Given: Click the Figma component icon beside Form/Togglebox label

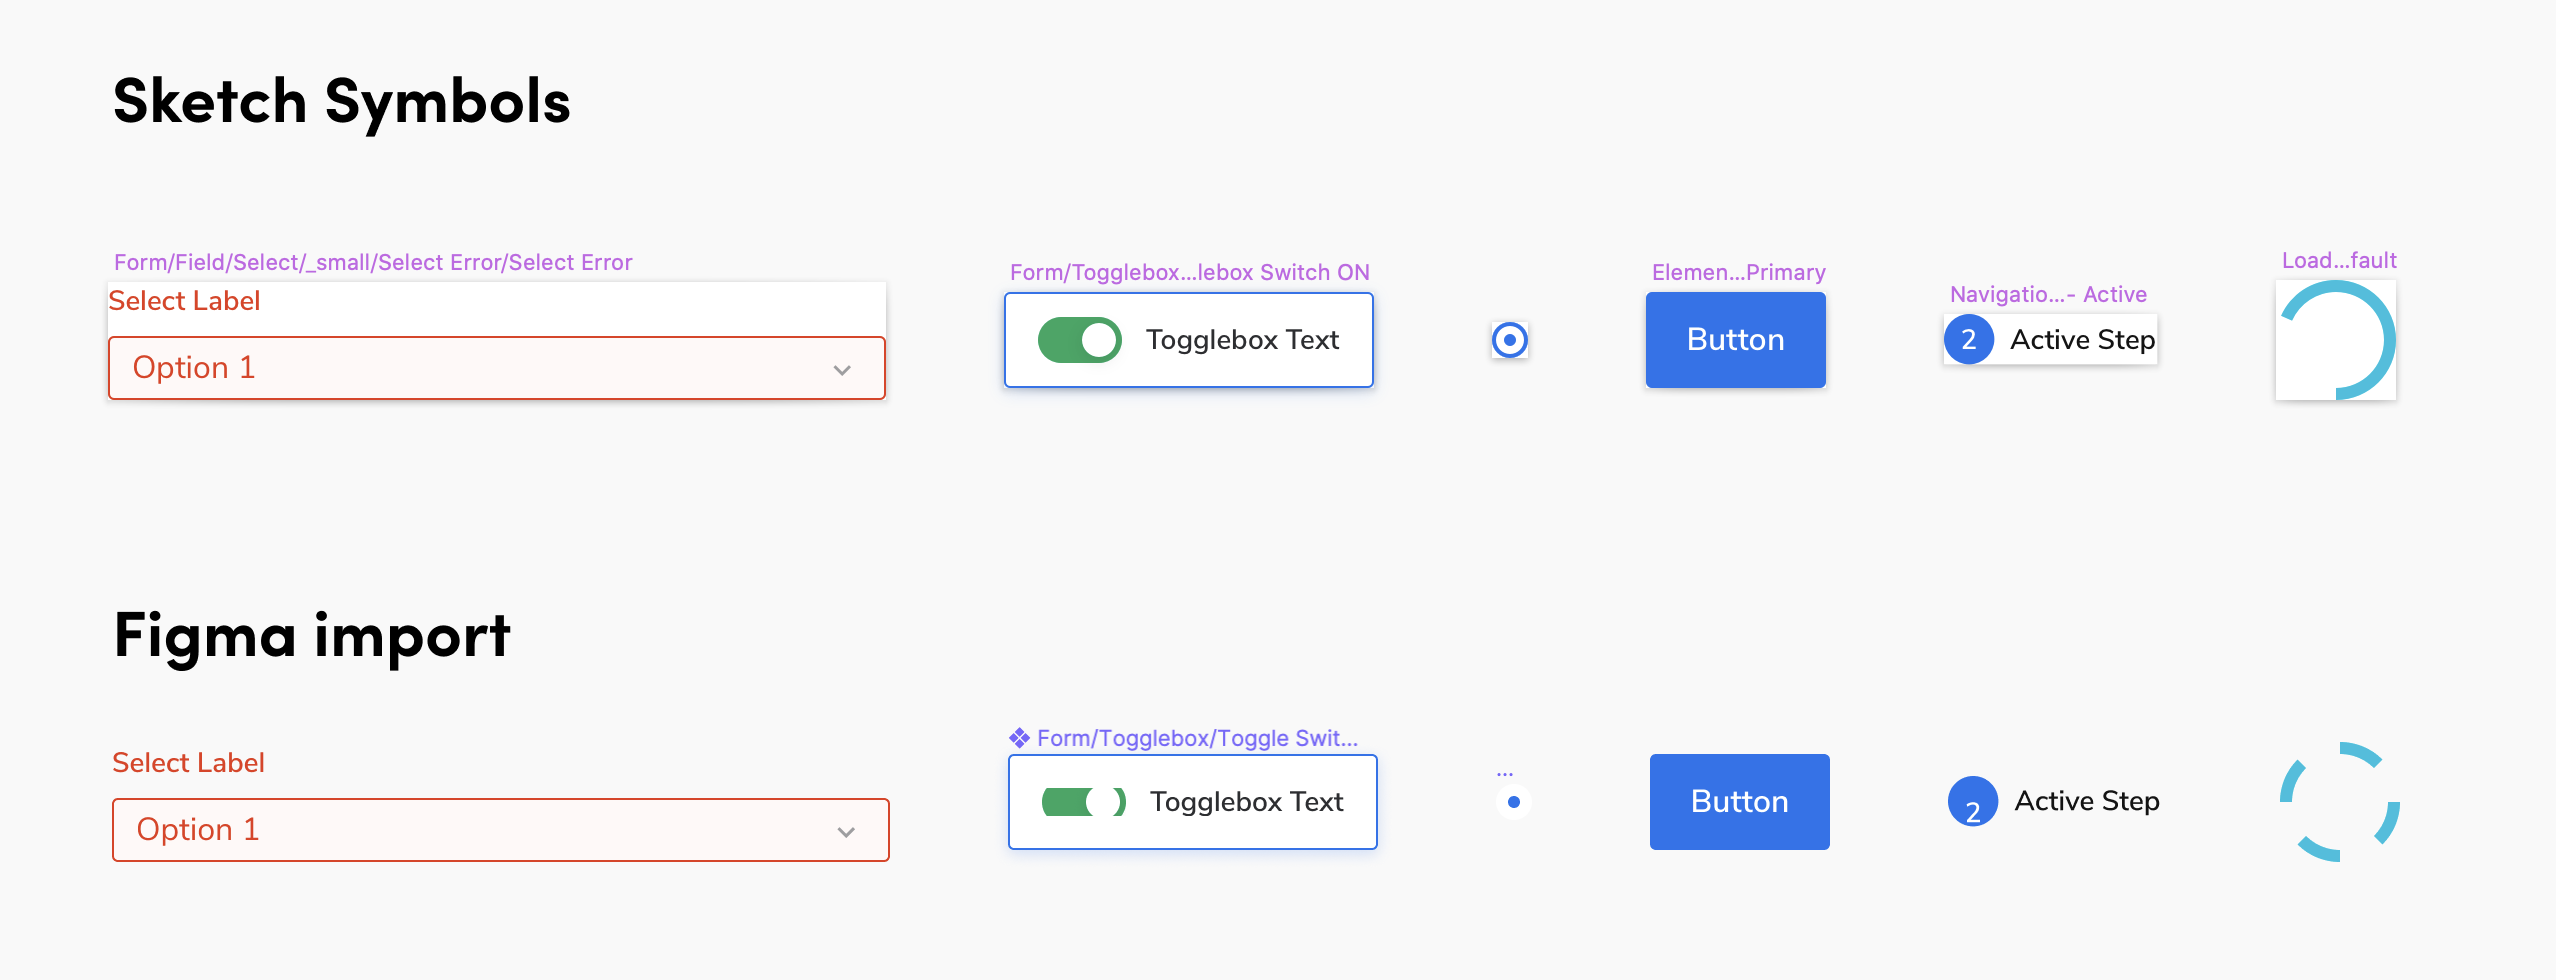Looking at the screenshot, I should tap(1019, 738).
